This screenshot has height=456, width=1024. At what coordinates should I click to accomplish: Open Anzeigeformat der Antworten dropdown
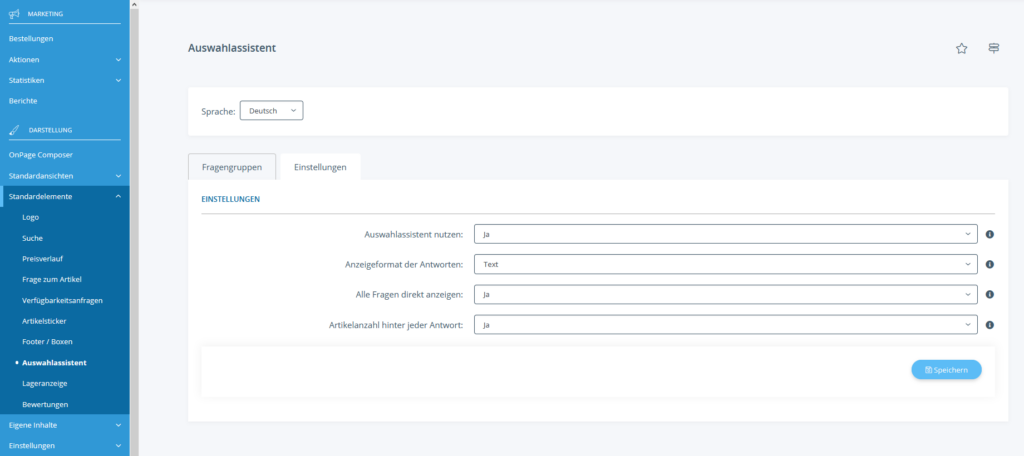click(x=725, y=265)
